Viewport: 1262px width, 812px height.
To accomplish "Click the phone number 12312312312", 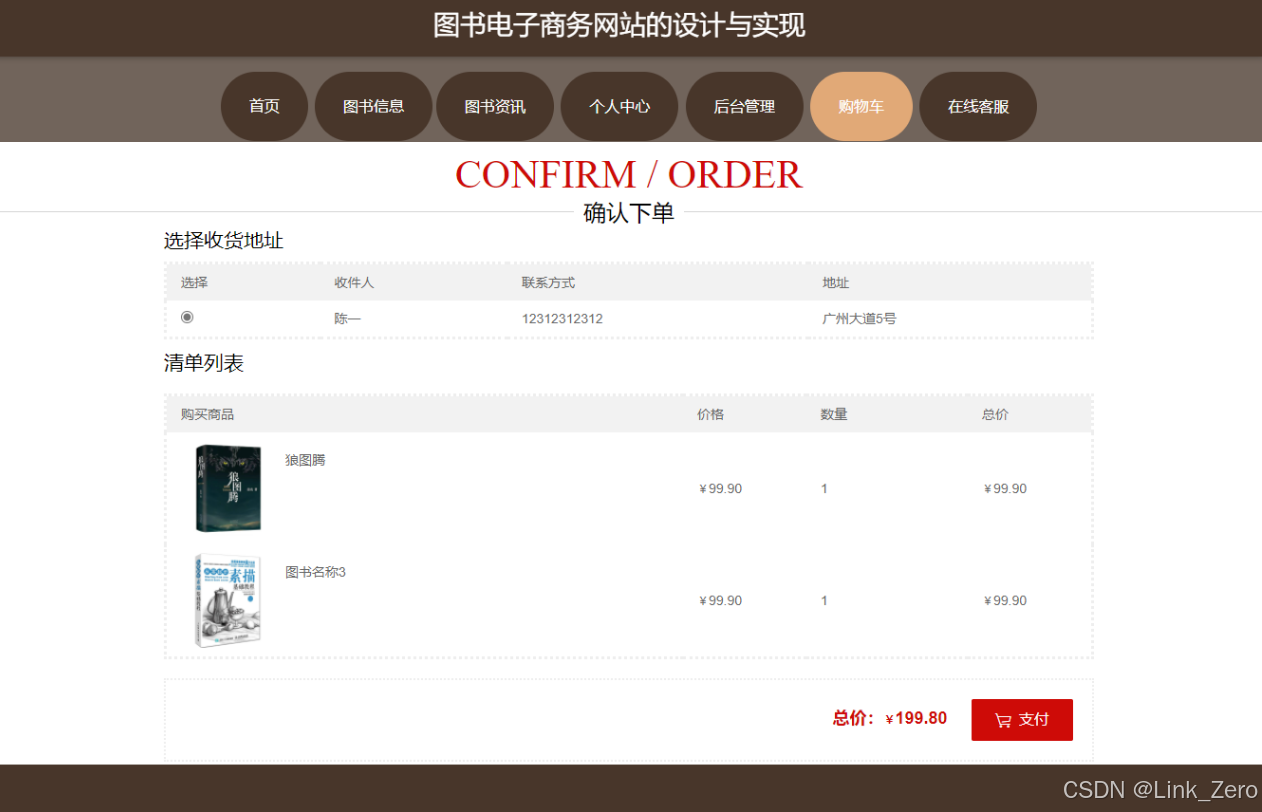I will click(x=562, y=319).
